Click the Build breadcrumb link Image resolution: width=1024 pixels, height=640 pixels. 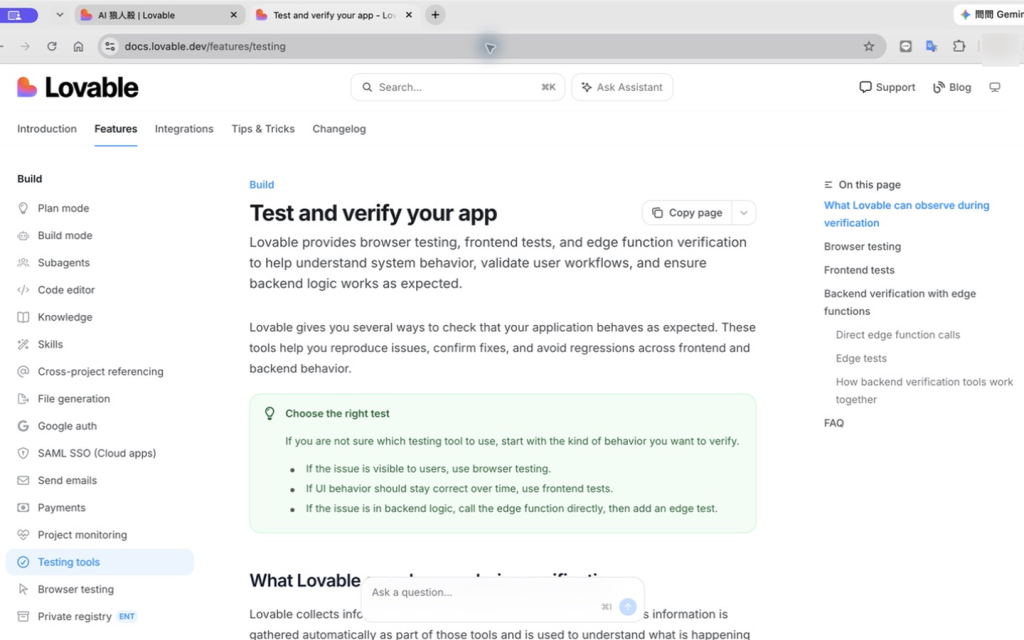tap(261, 185)
